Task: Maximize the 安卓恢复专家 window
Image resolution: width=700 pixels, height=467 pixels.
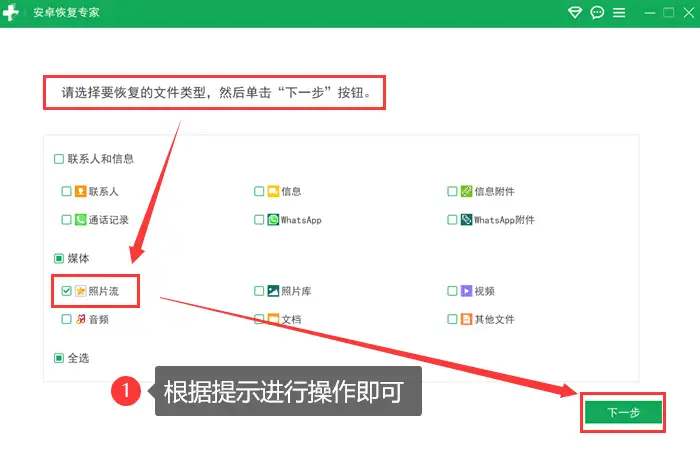Action: click(x=668, y=13)
